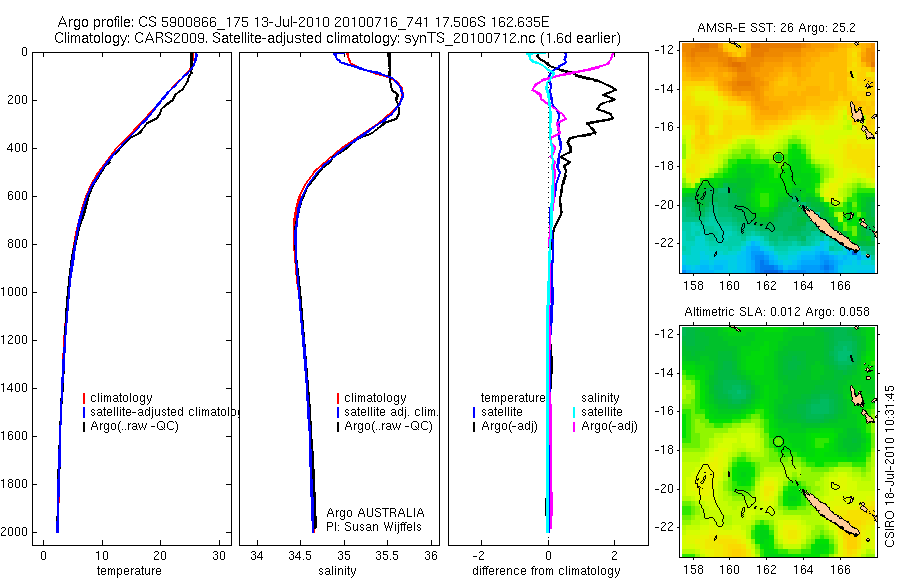
Task: Click the Argo float circle on SLA map
Action: click(778, 441)
